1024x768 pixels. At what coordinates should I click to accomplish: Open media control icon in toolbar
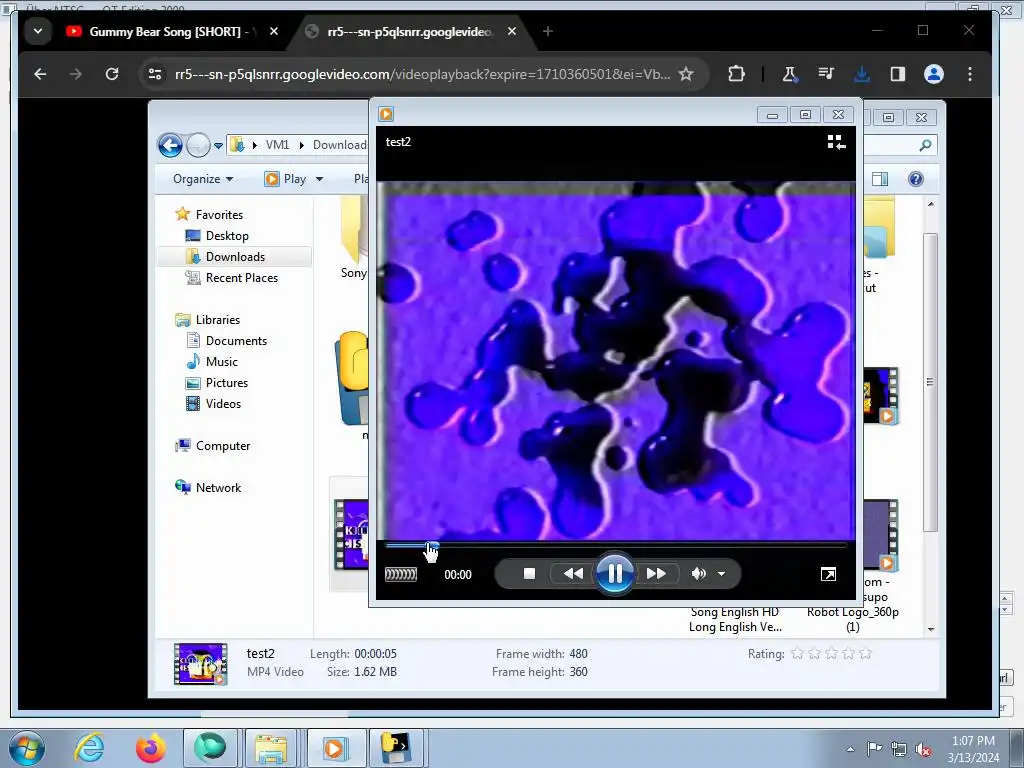(x=826, y=74)
